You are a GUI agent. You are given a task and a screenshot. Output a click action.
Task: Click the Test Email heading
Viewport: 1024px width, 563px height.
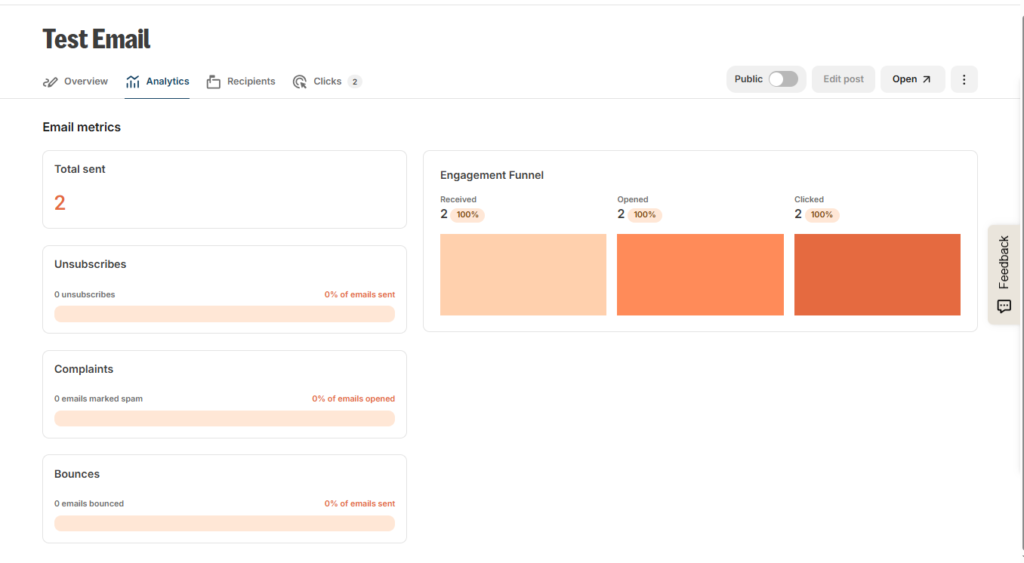click(97, 39)
